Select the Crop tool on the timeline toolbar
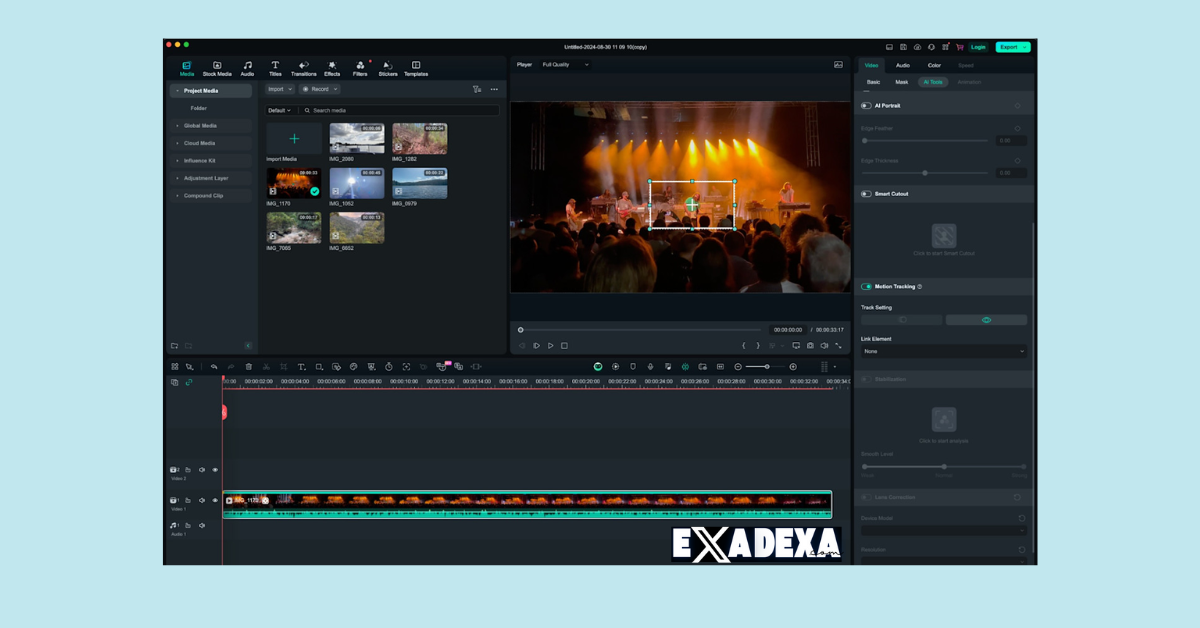 (x=284, y=366)
